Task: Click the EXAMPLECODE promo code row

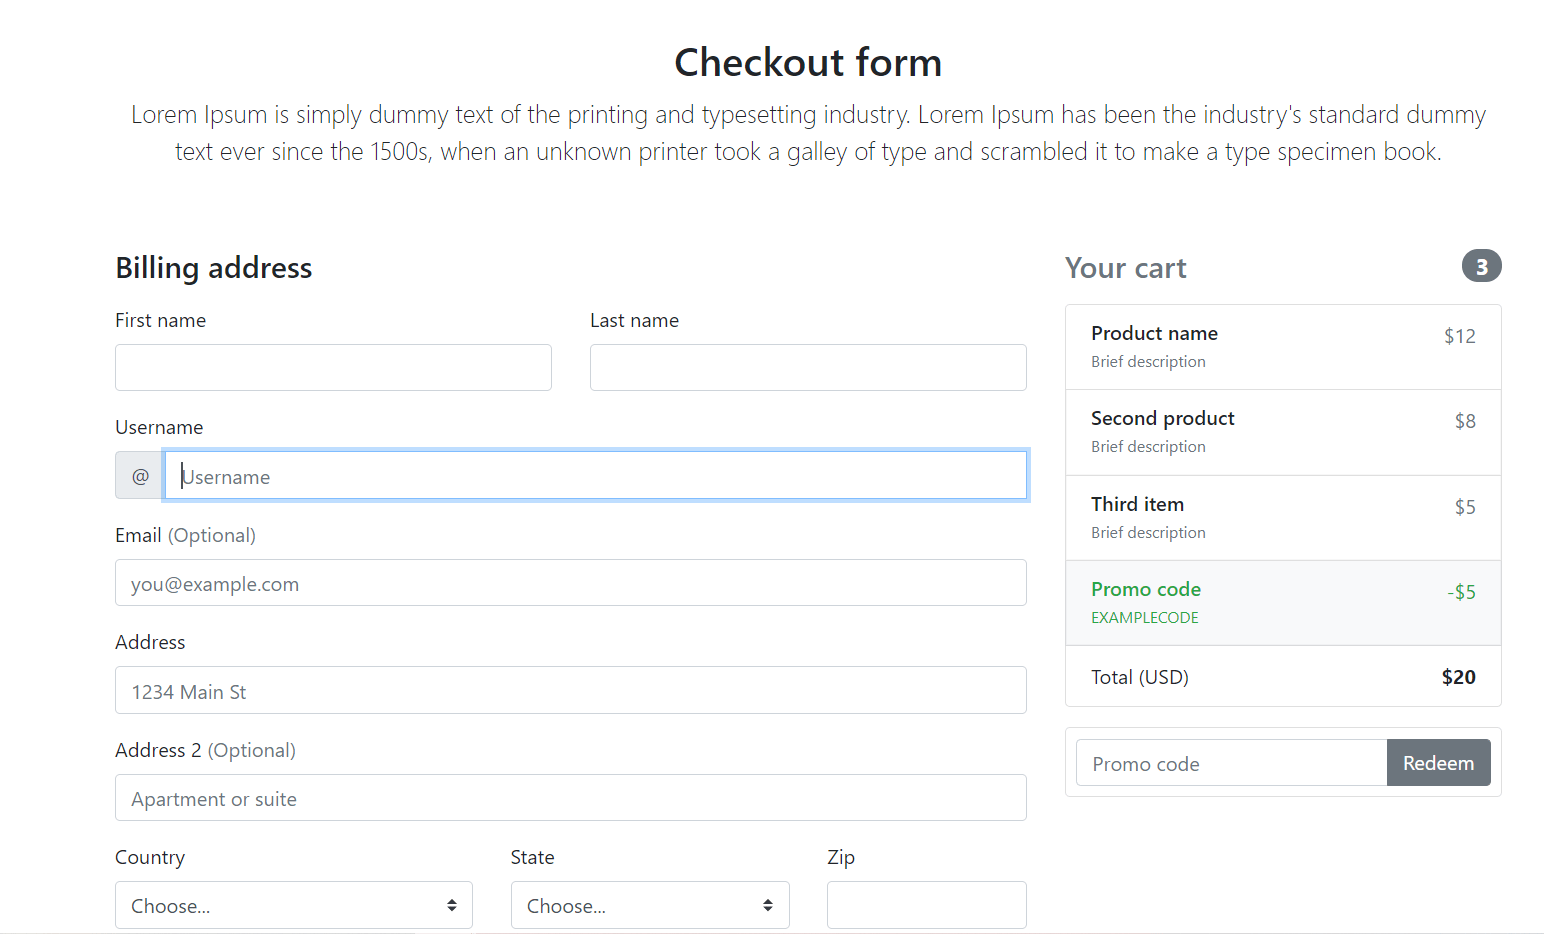Action: click(1283, 603)
